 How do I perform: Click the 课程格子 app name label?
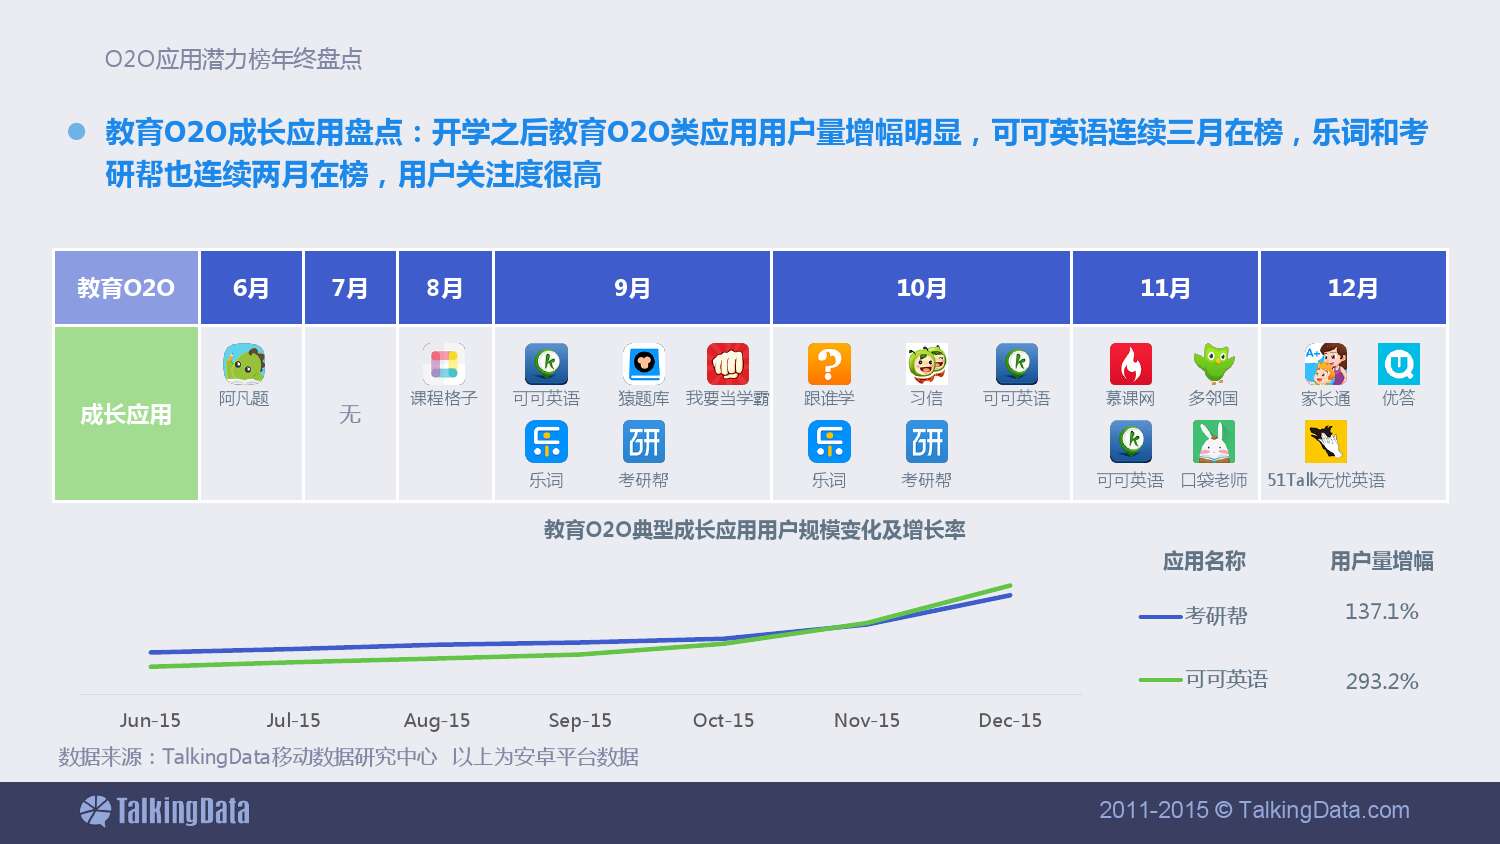tap(444, 398)
